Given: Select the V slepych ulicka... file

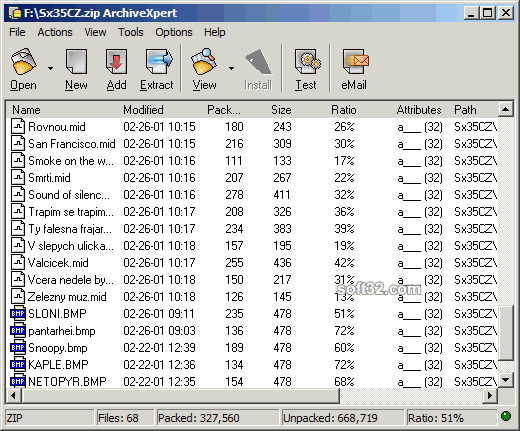Looking at the screenshot, I should coord(71,246).
